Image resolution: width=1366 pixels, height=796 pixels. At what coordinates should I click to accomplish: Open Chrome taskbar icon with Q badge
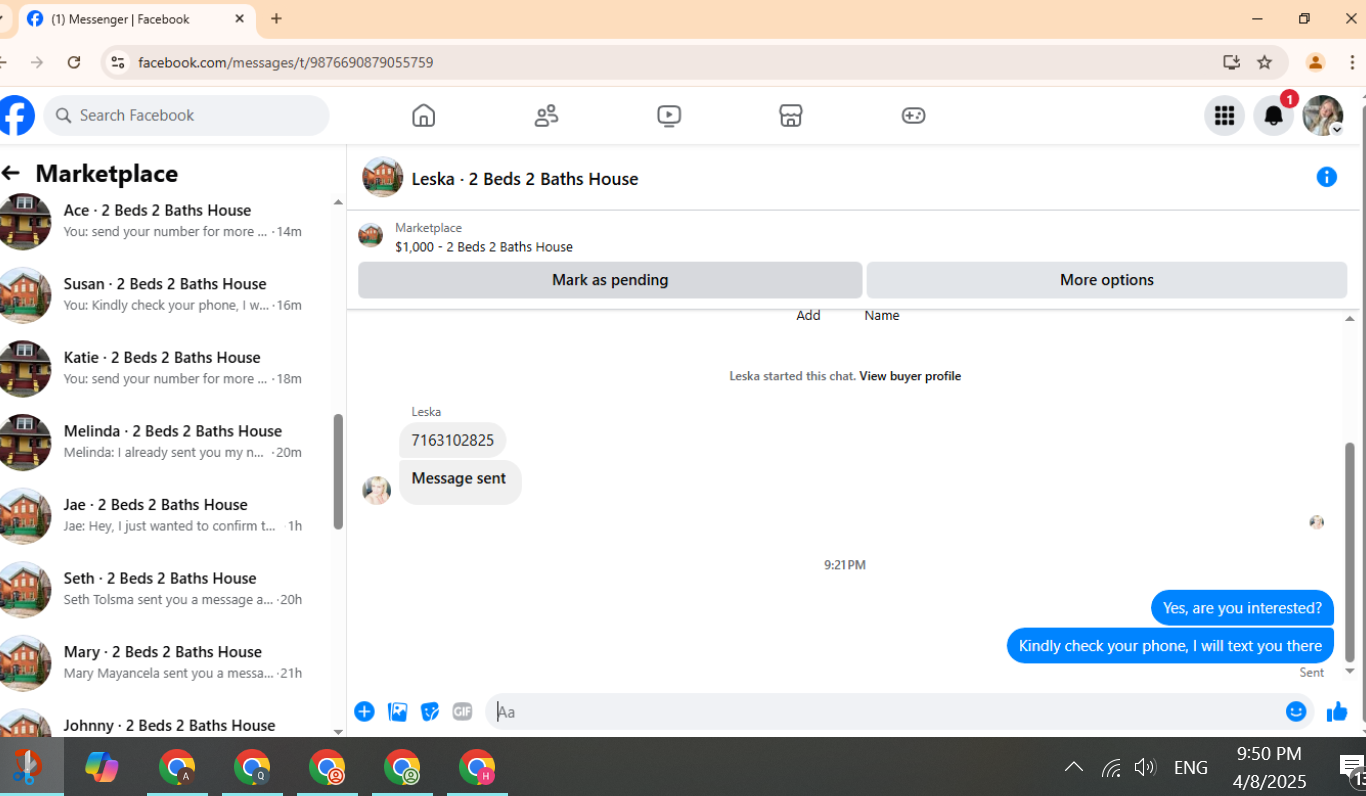(x=252, y=767)
